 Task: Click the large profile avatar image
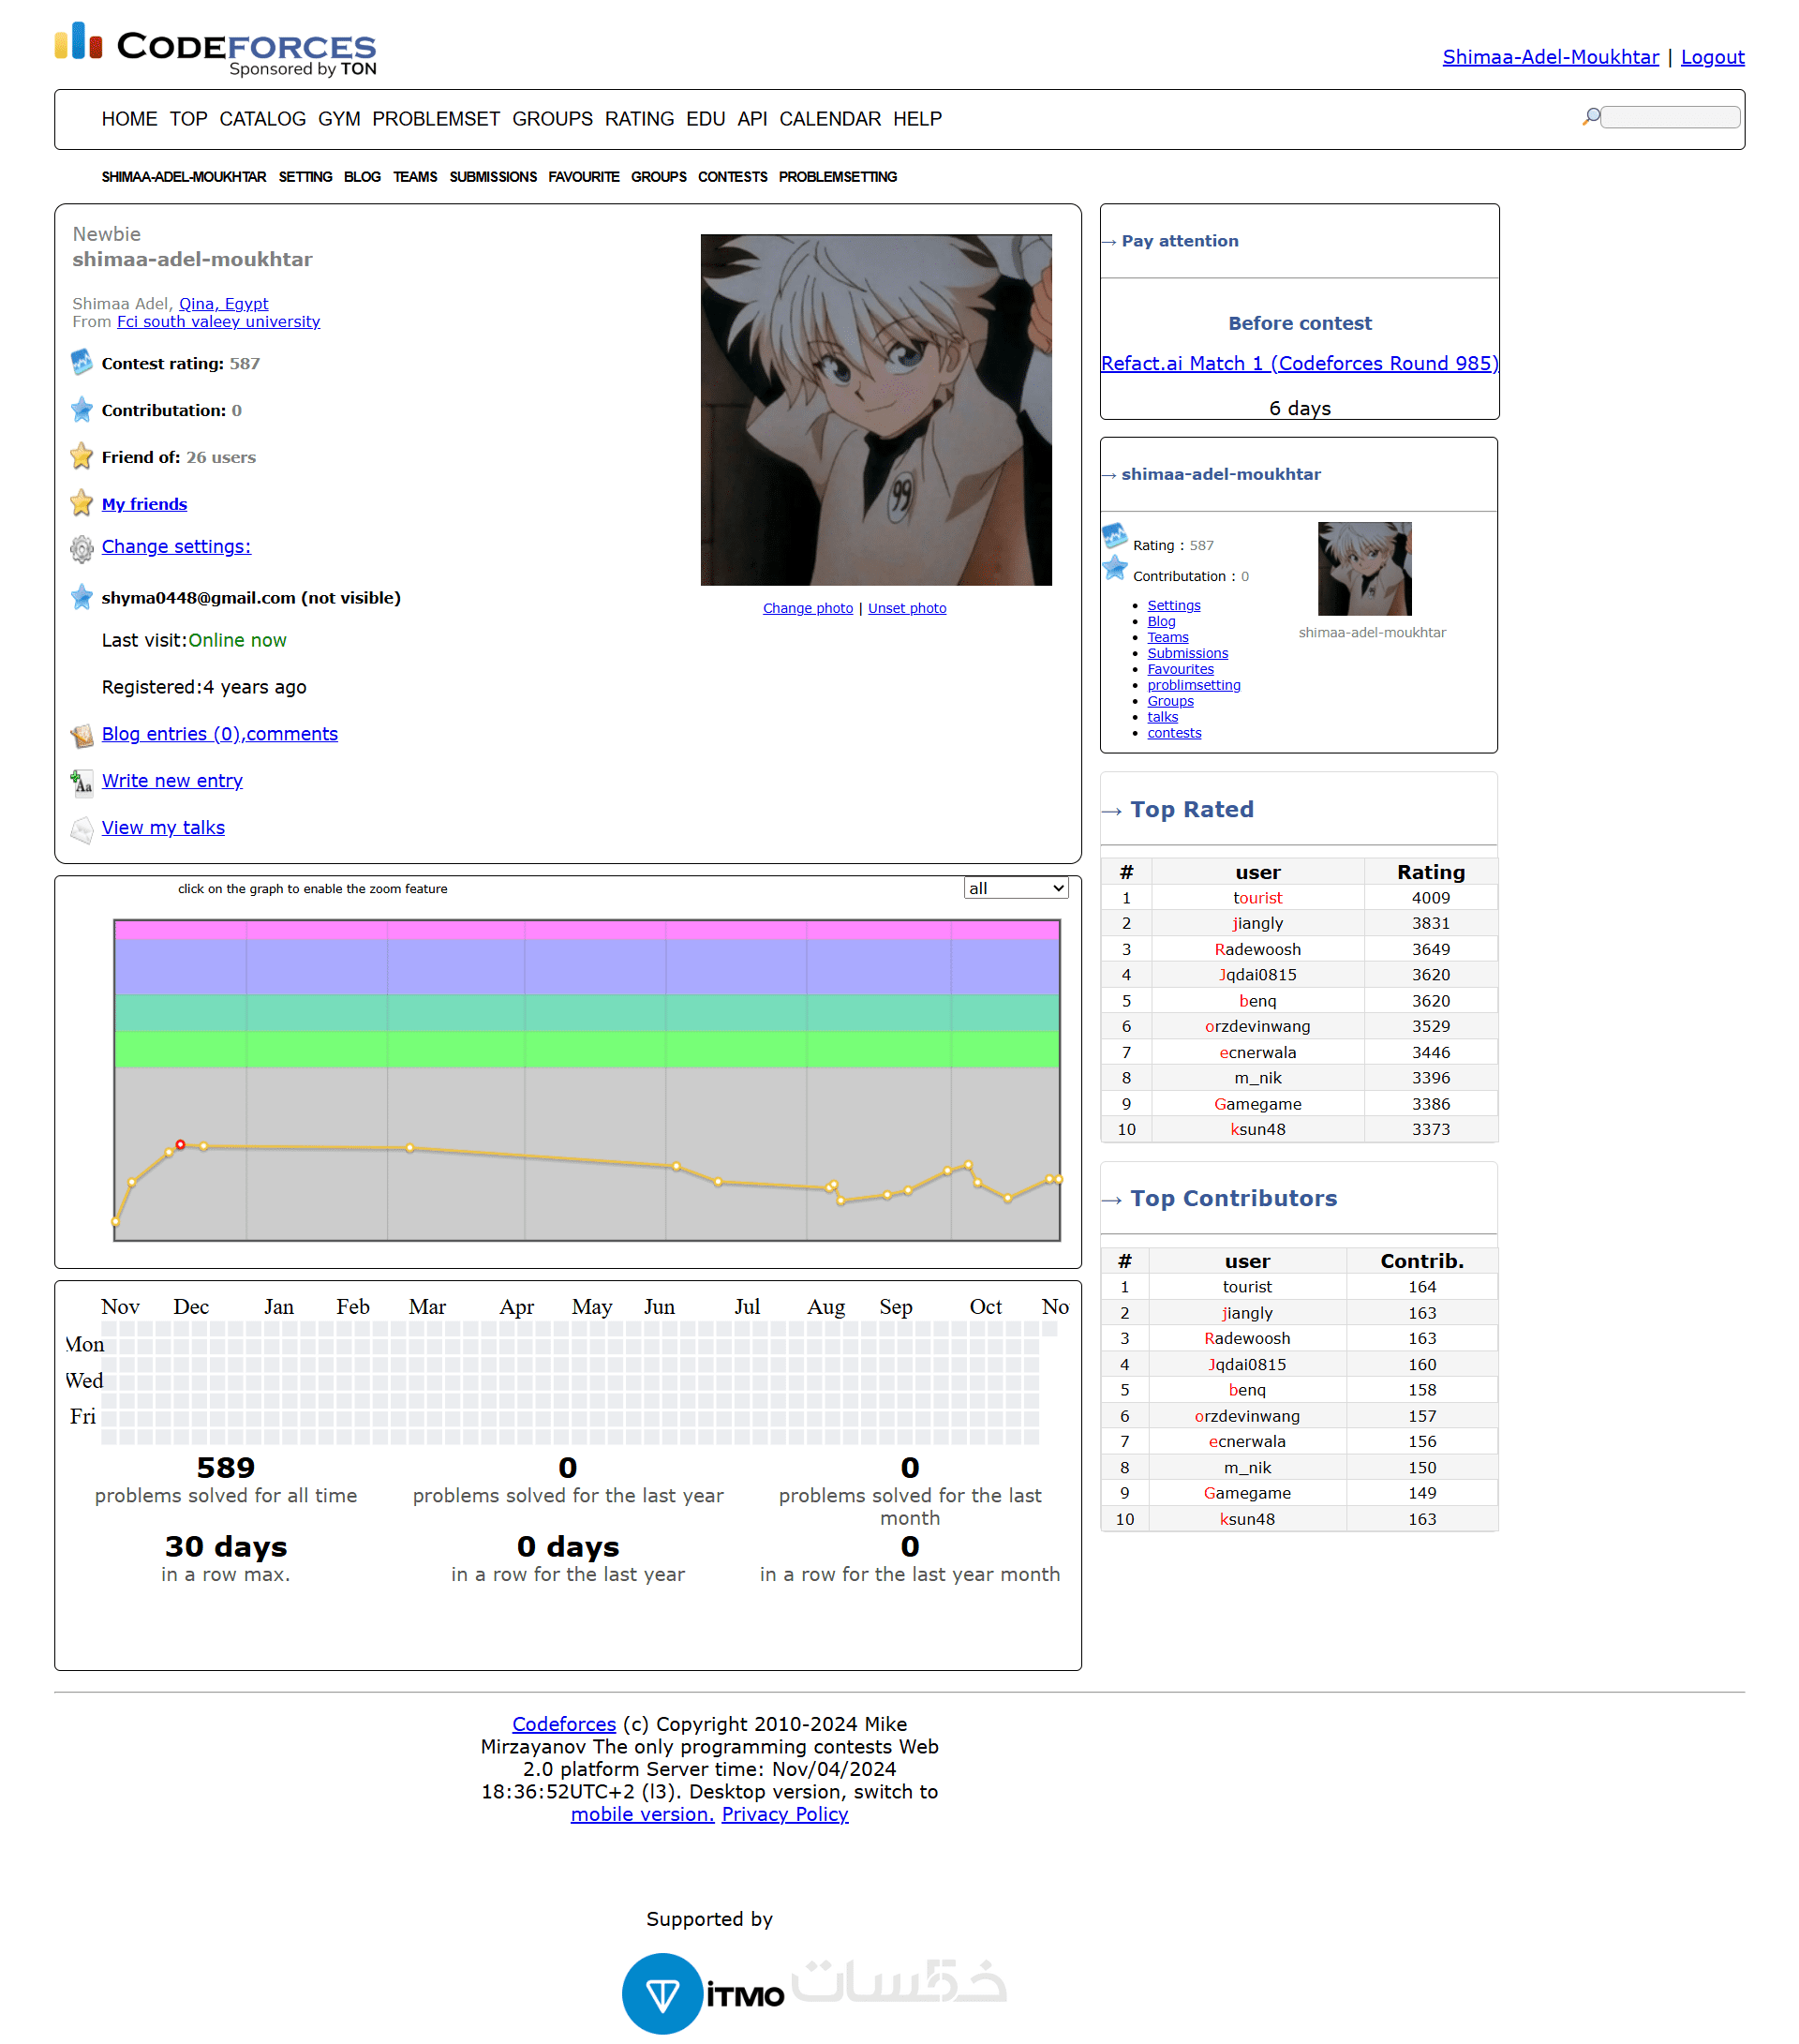pos(875,409)
